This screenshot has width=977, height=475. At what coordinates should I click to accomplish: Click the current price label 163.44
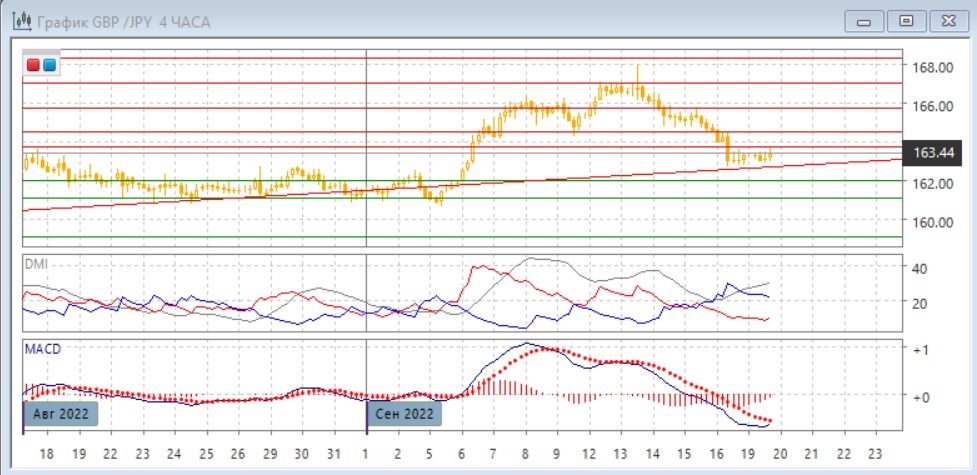coord(934,152)
